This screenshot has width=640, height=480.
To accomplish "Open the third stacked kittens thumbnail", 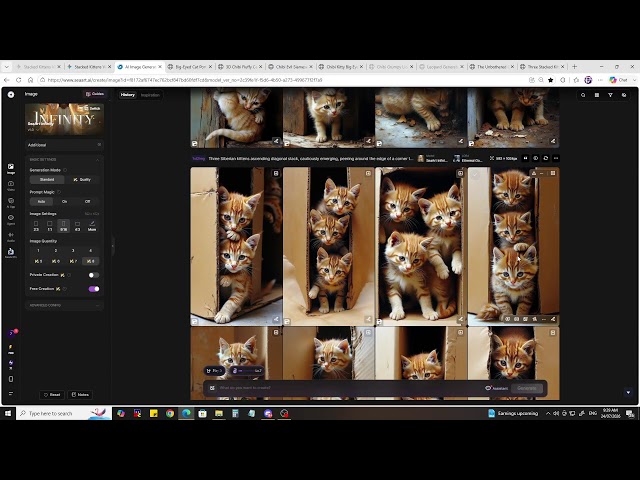I will [x=420, y=246].
